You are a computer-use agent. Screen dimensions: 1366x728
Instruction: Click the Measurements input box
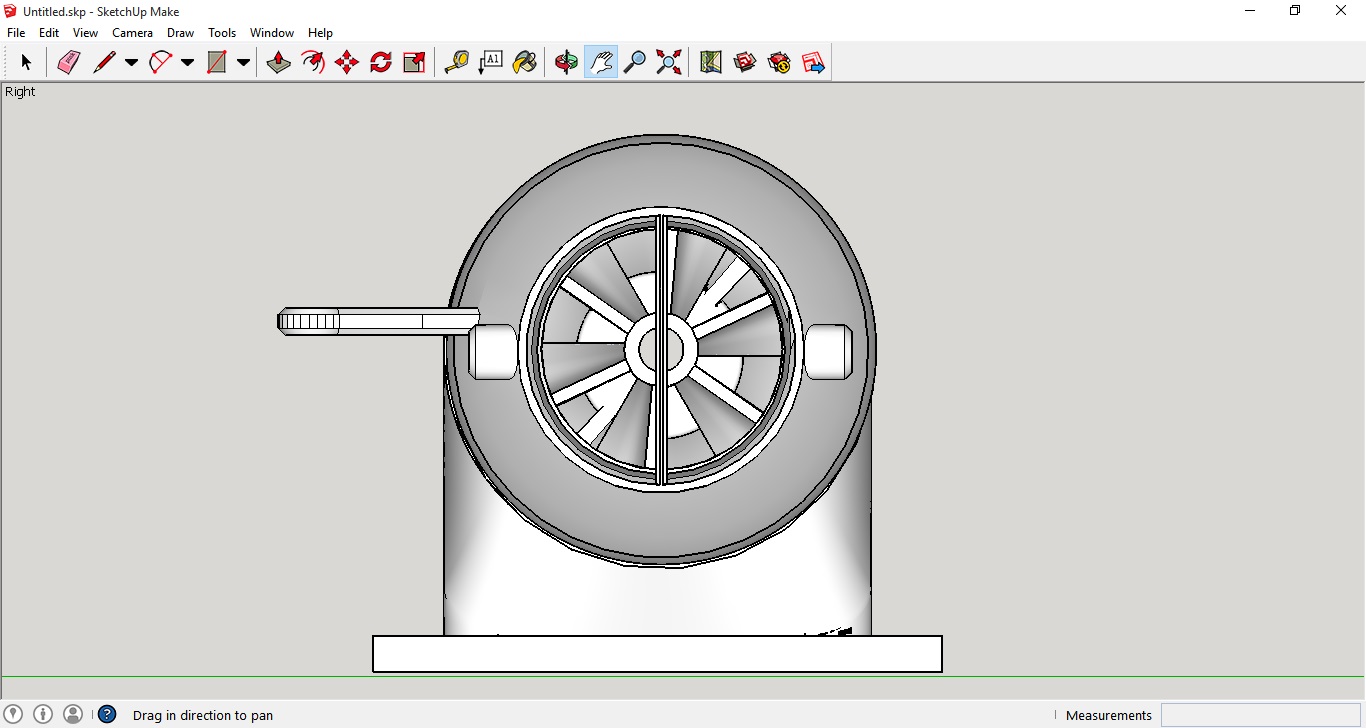(1260, 715)
